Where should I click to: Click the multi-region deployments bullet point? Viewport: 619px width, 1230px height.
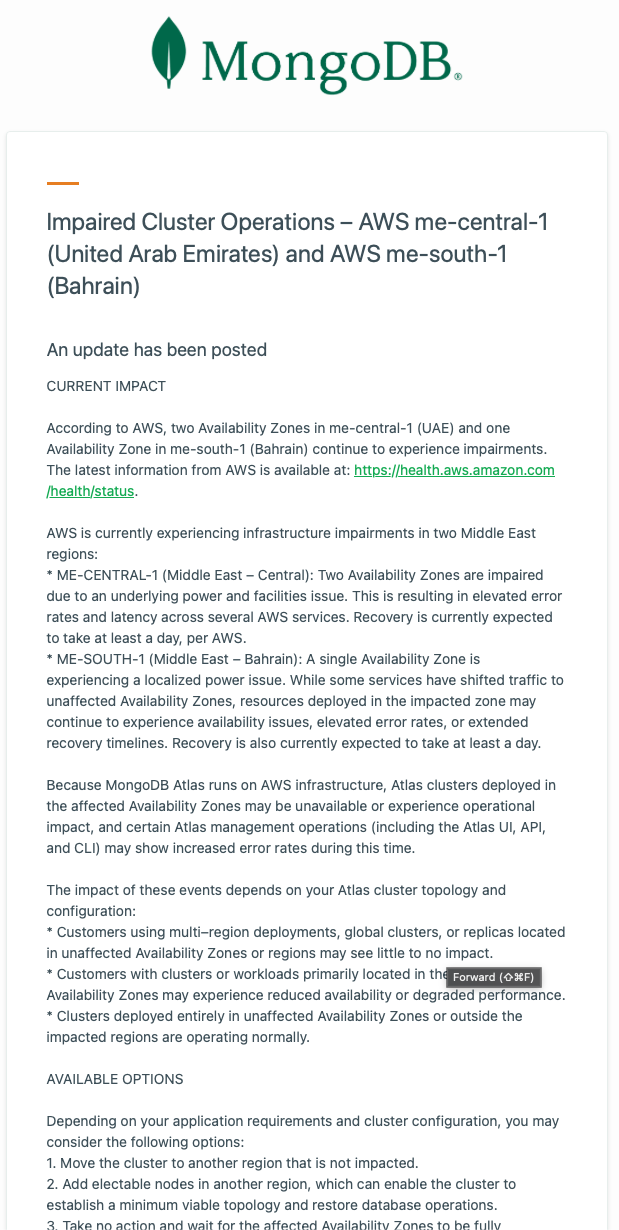pyautogui.click(x=300, y=943)
